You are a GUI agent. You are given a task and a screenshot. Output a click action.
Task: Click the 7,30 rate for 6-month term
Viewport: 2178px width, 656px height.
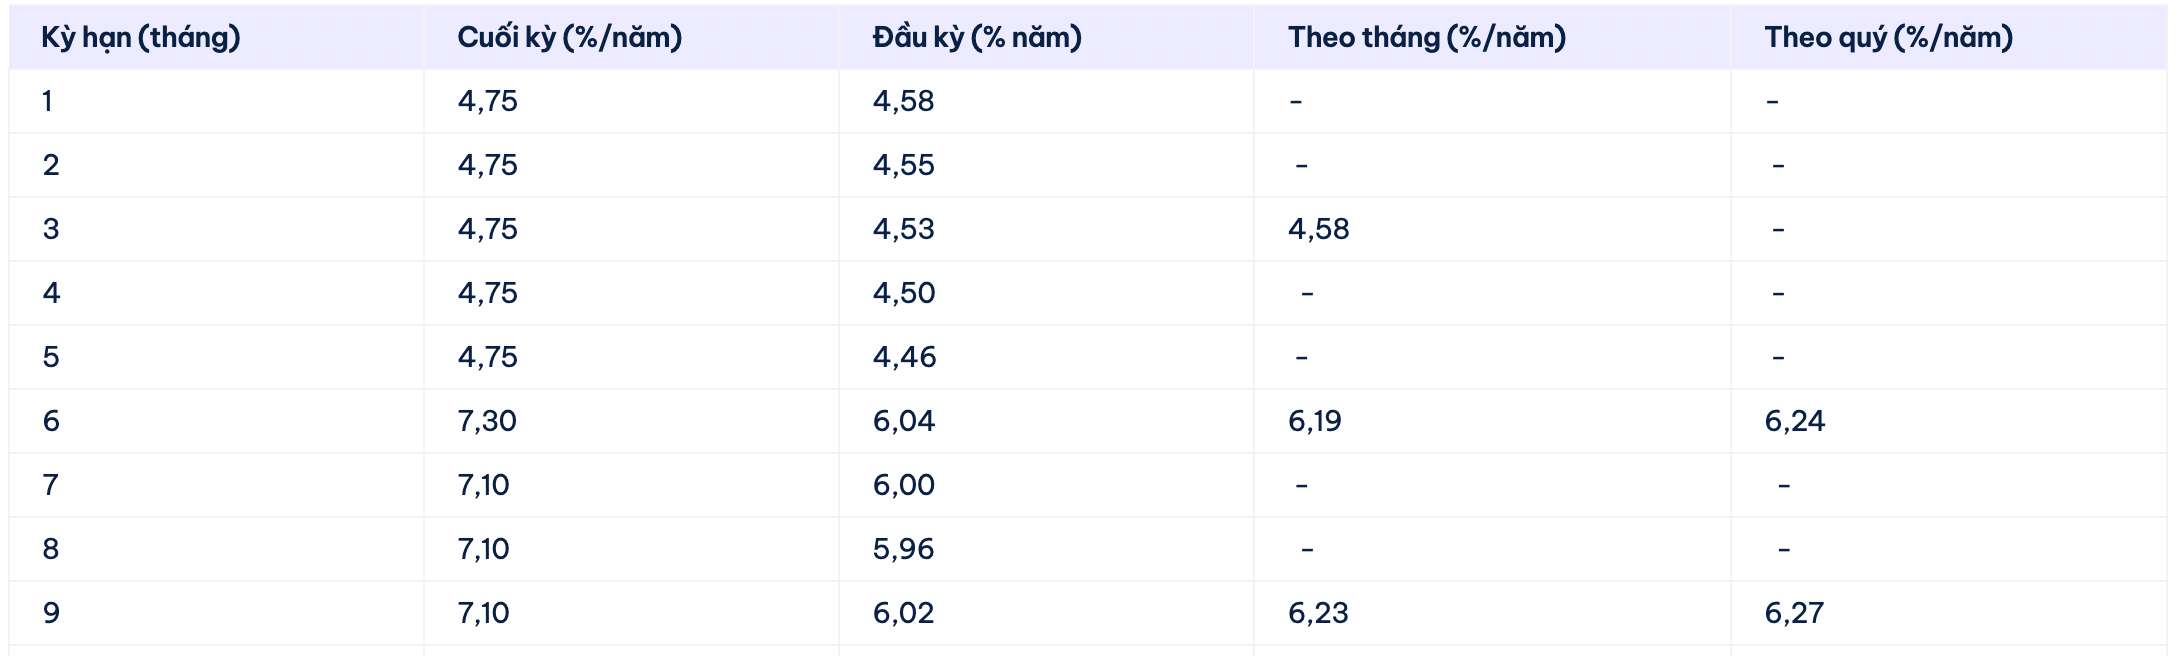point(487,421)
